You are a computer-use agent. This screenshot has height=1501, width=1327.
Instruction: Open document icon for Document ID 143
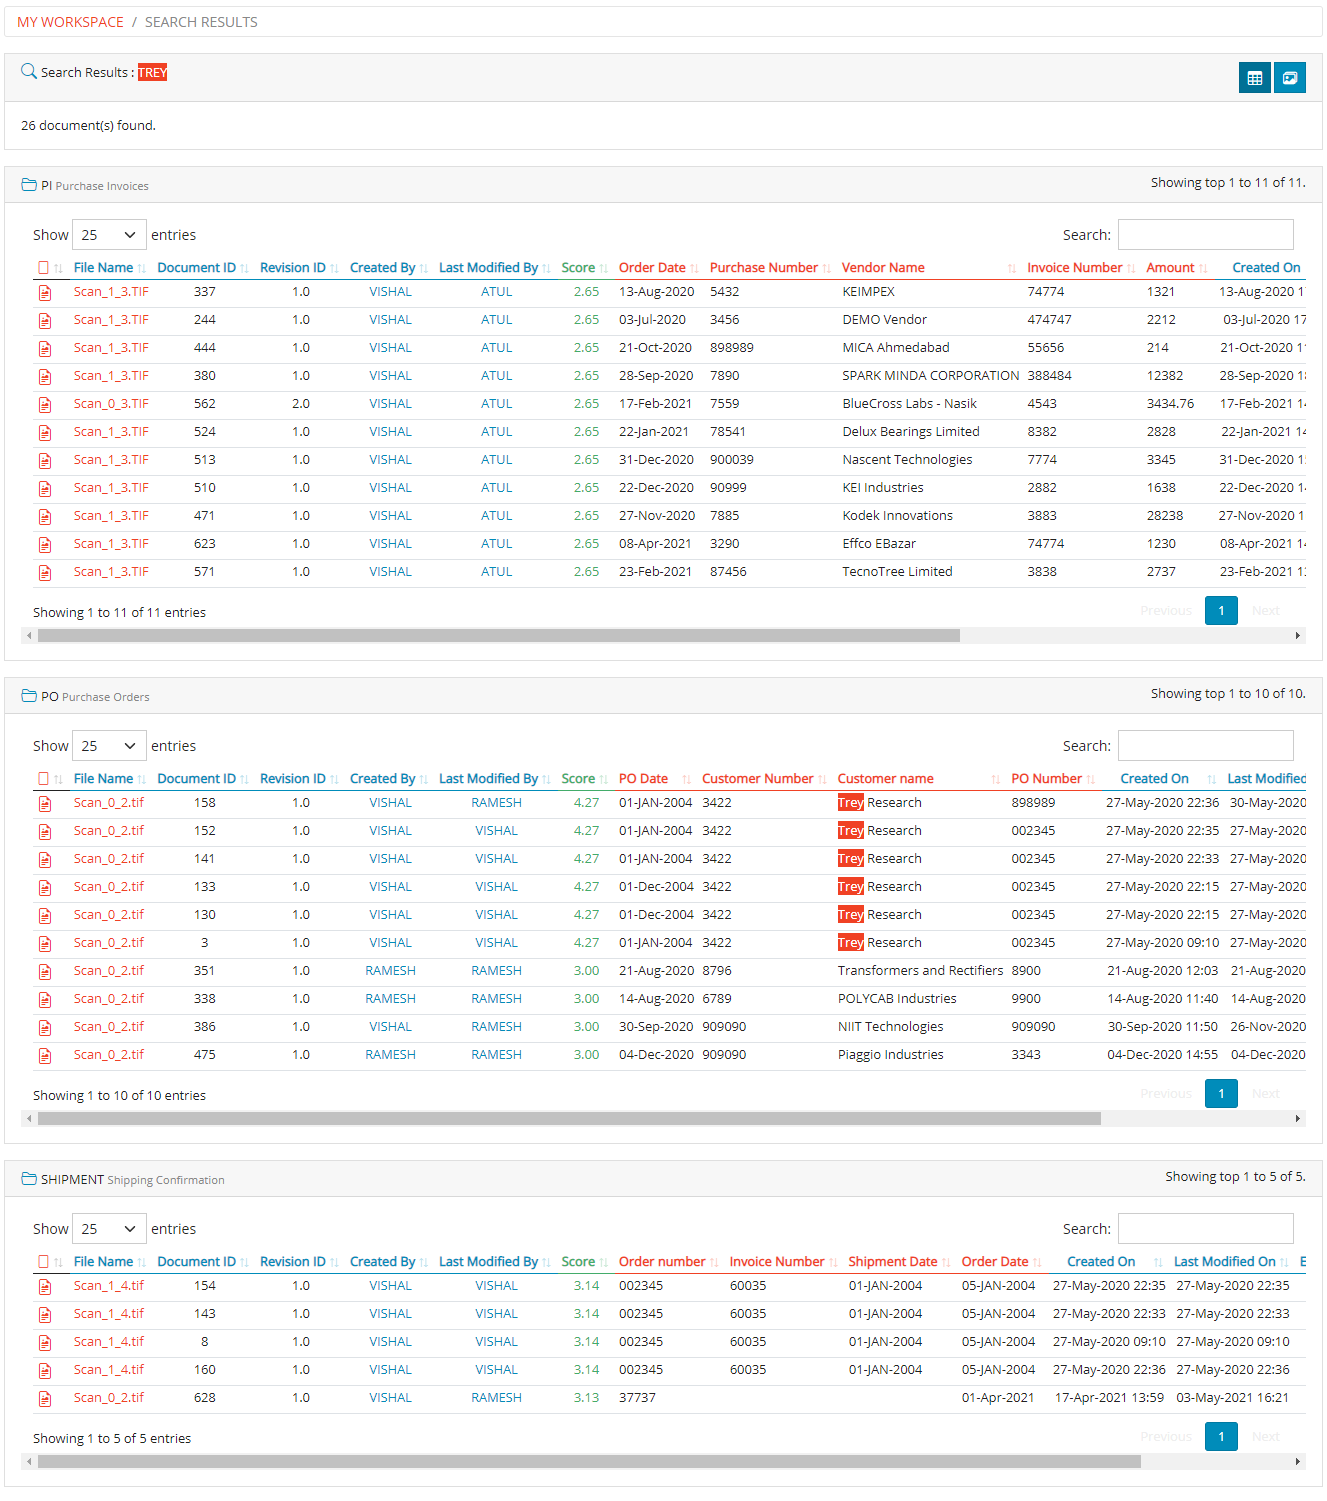pos(45,1315)
